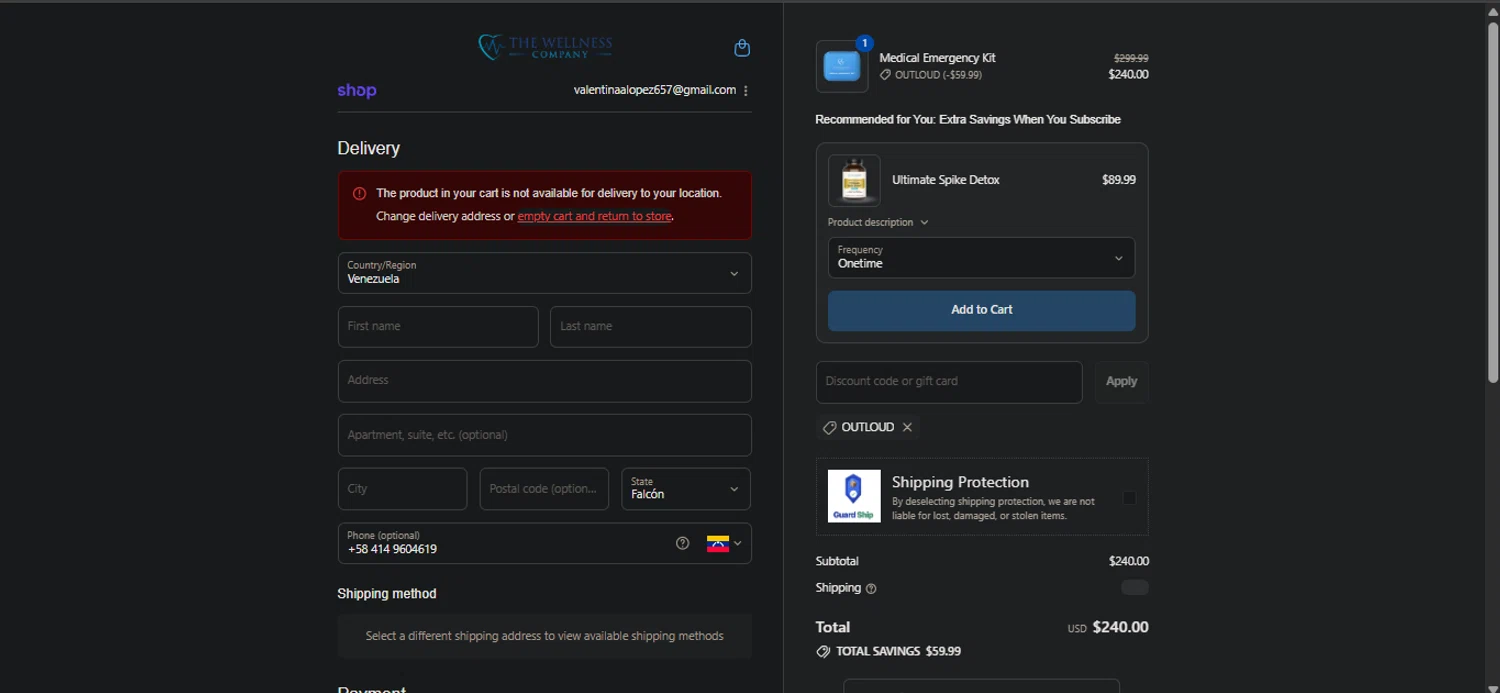
Task: Open the Frequency dropdown set to Onetime
Action: click(981, 258)
